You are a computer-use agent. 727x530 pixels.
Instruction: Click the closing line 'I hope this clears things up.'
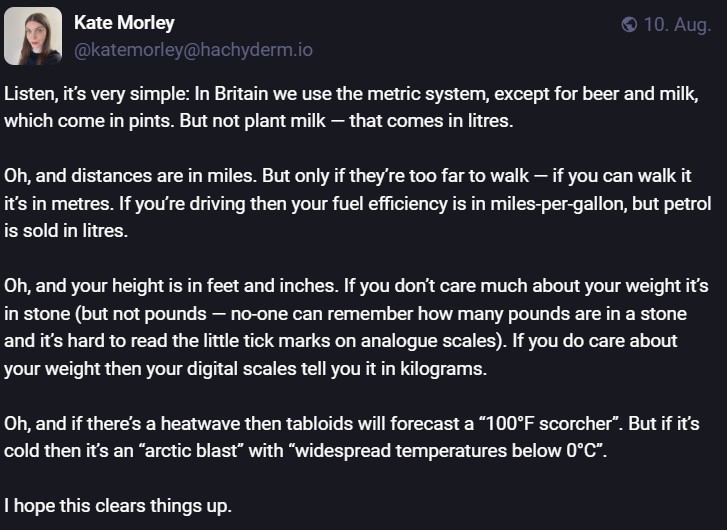point(118,505)
